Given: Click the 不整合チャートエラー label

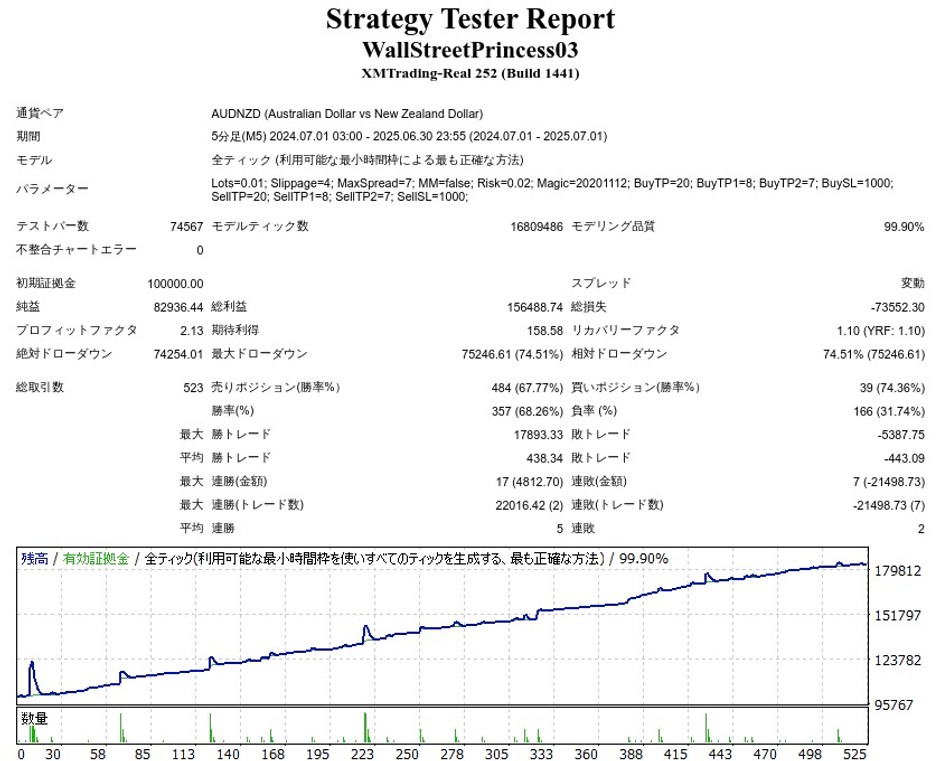Looking at the screenshot, I should pyautogui.click(x=76, y=249).
